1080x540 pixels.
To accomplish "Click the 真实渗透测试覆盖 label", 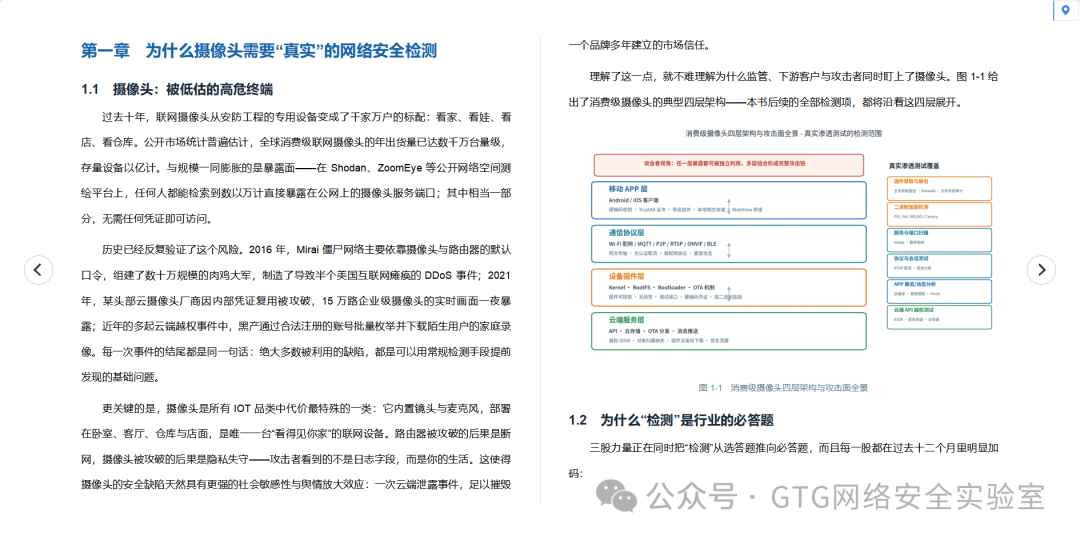I will [914, 166].
